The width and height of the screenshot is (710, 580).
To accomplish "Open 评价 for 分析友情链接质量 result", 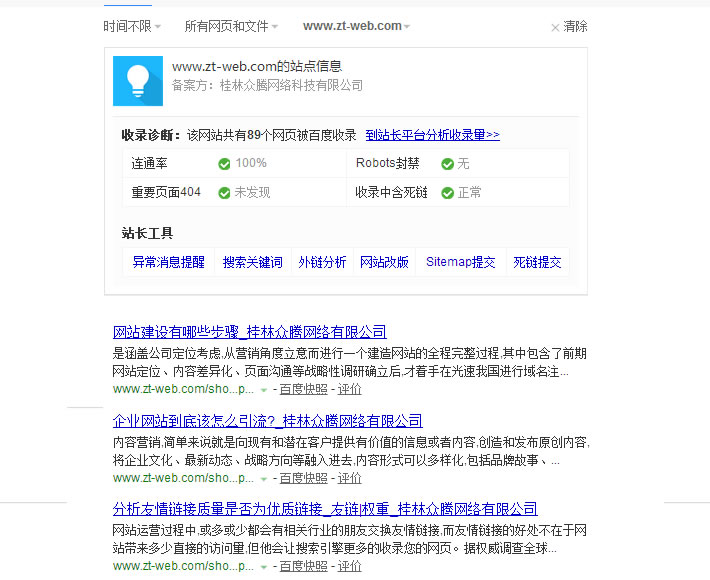I will [350, 566].
